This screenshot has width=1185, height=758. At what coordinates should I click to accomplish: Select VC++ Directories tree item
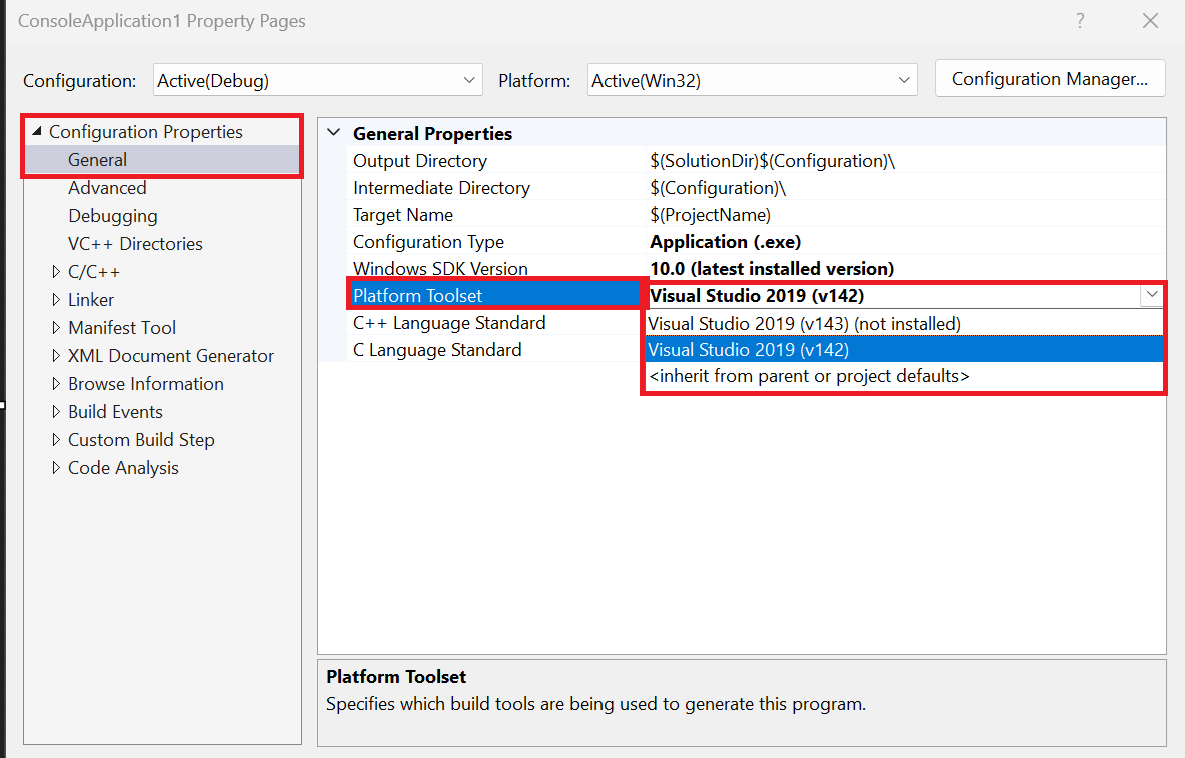pos(135,244)
